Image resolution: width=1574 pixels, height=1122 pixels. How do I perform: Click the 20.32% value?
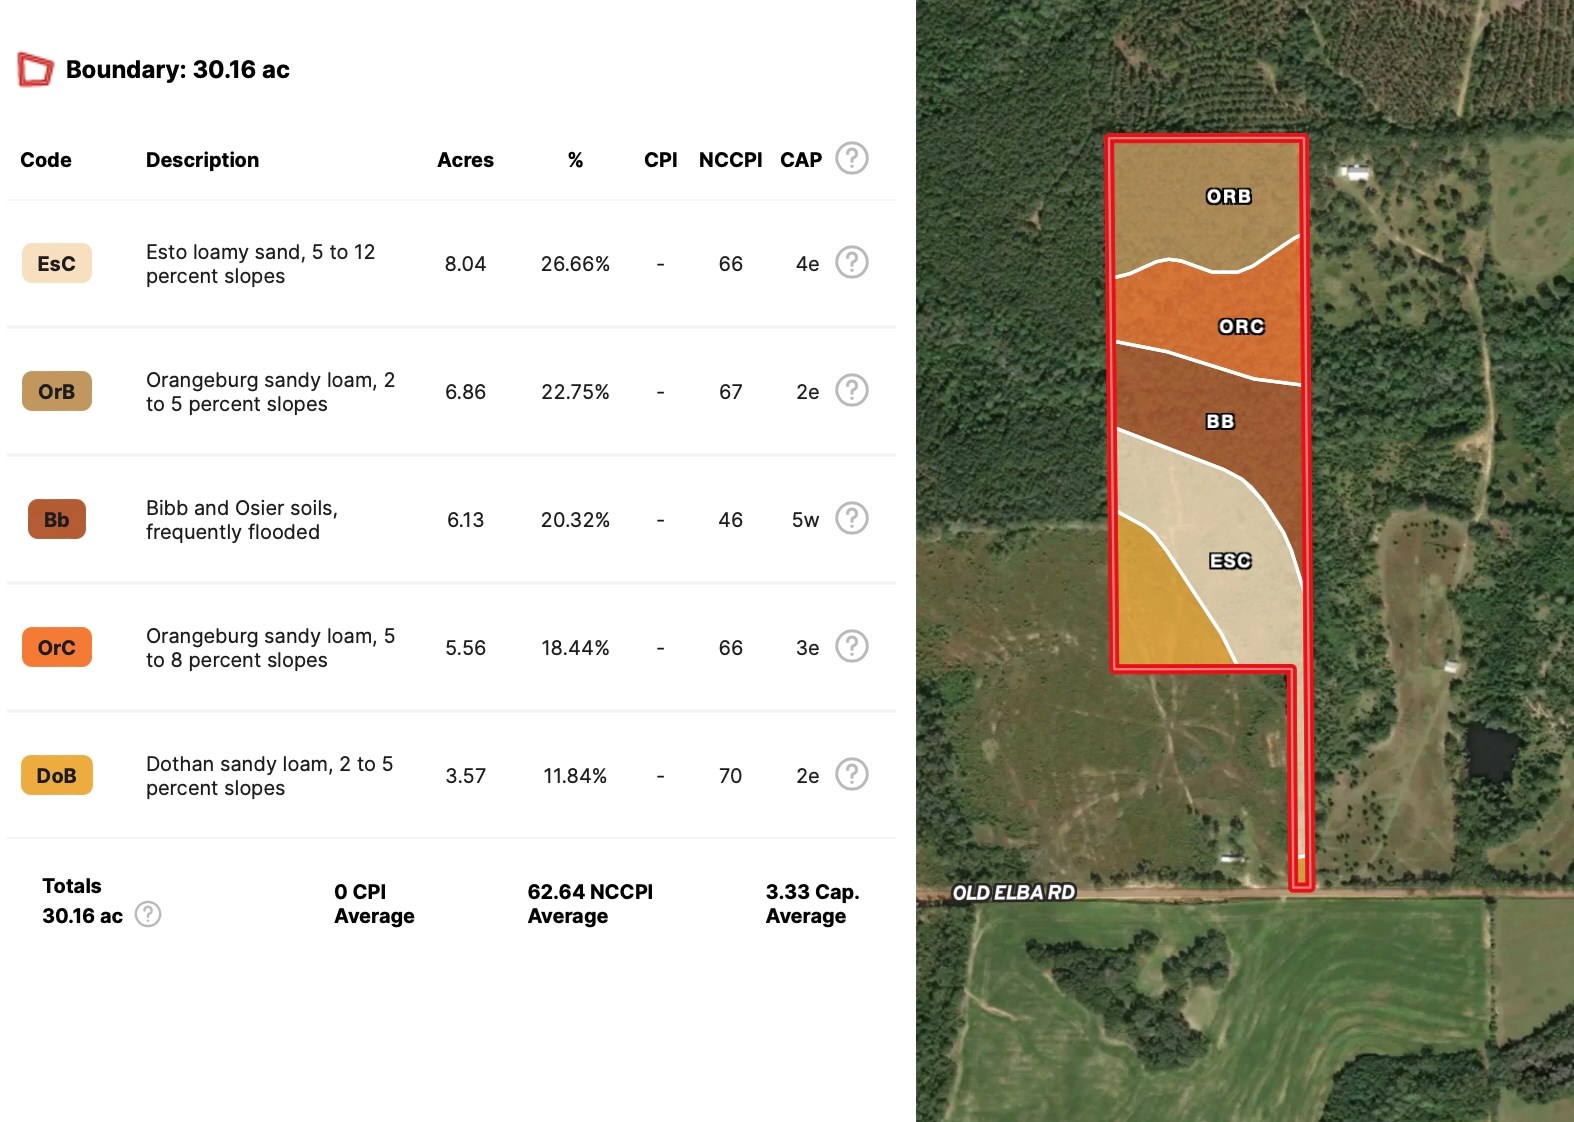coord(575,520)
